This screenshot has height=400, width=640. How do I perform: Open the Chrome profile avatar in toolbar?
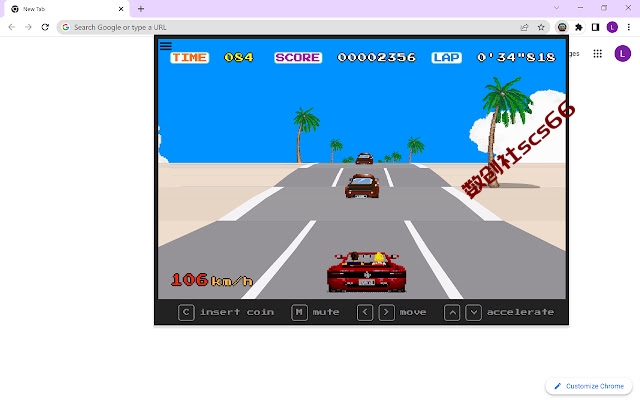coord(612,27)
